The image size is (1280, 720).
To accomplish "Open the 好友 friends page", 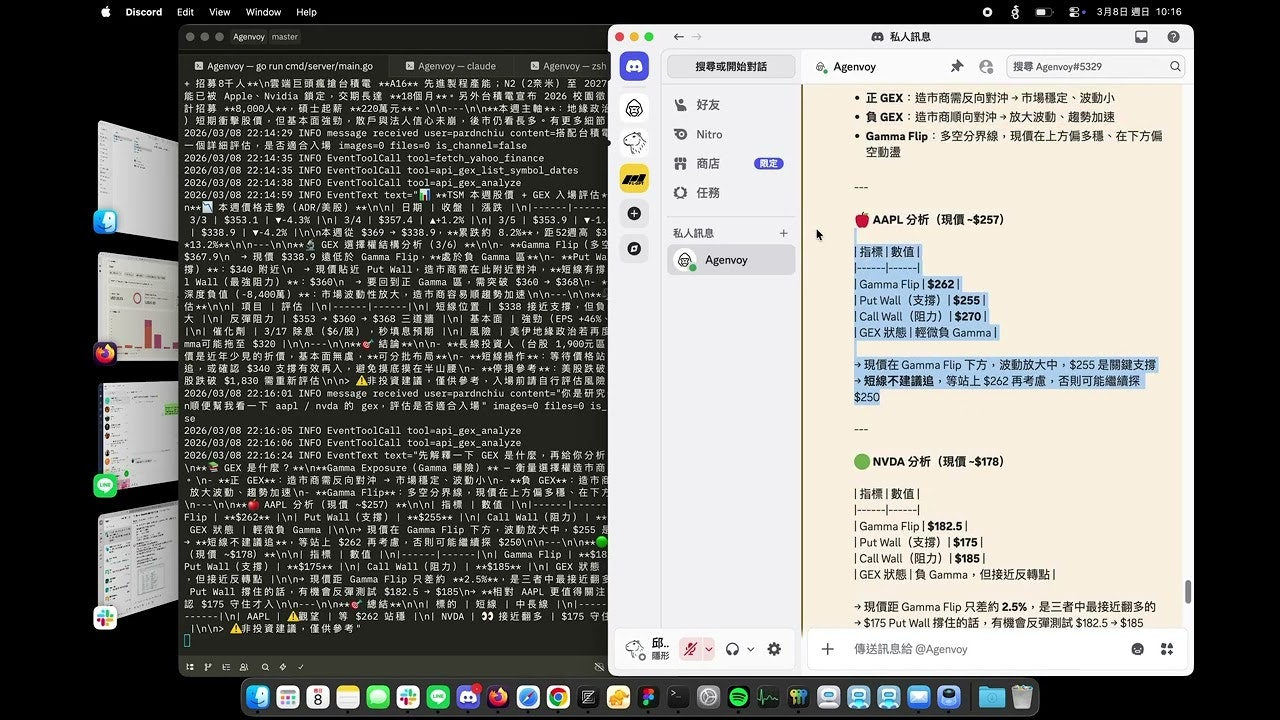I will [x=709, y=104].
